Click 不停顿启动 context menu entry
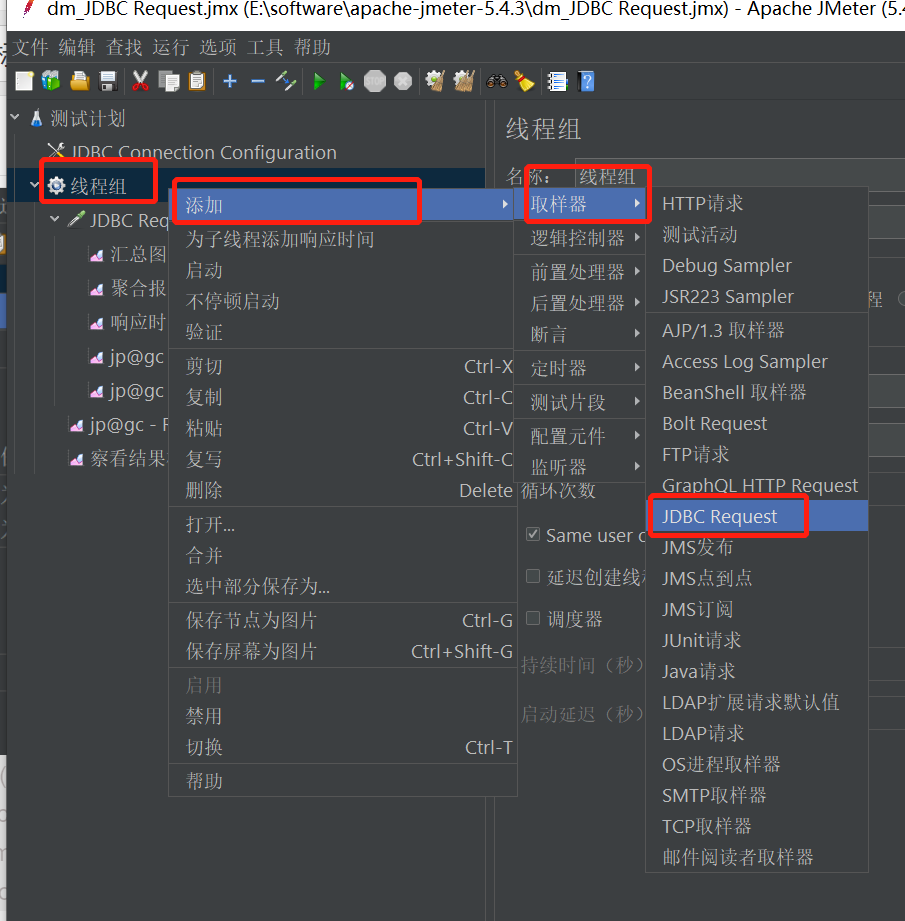 343,301
